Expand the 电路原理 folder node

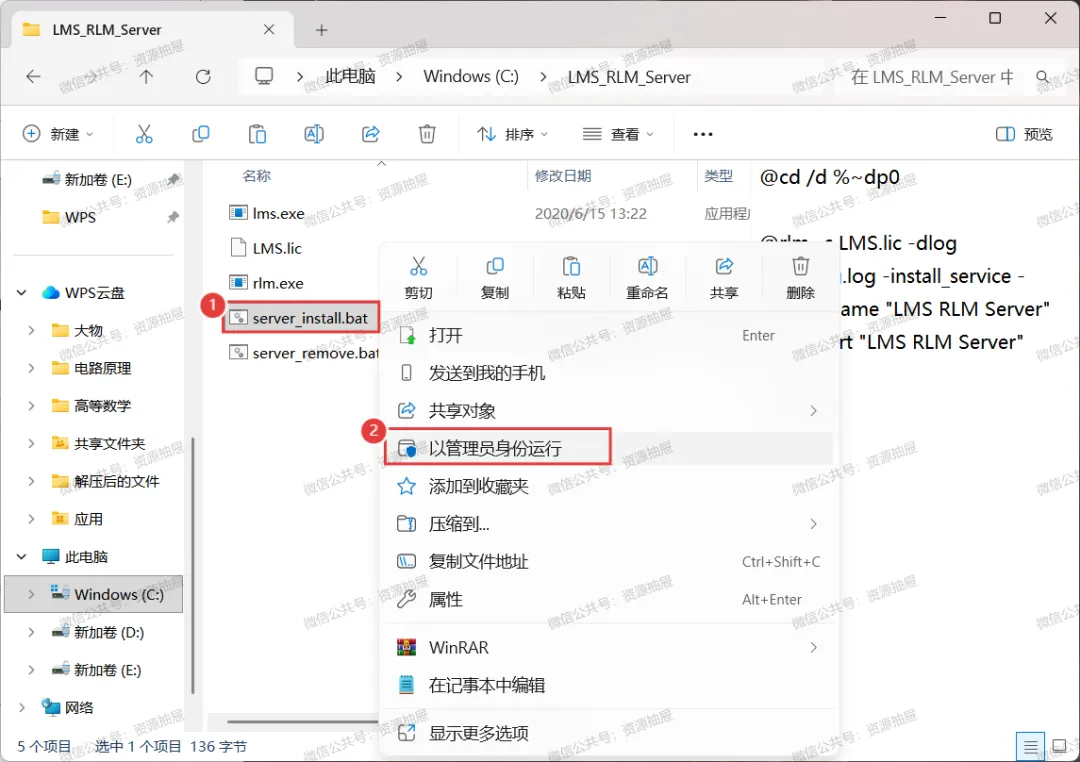31,368
